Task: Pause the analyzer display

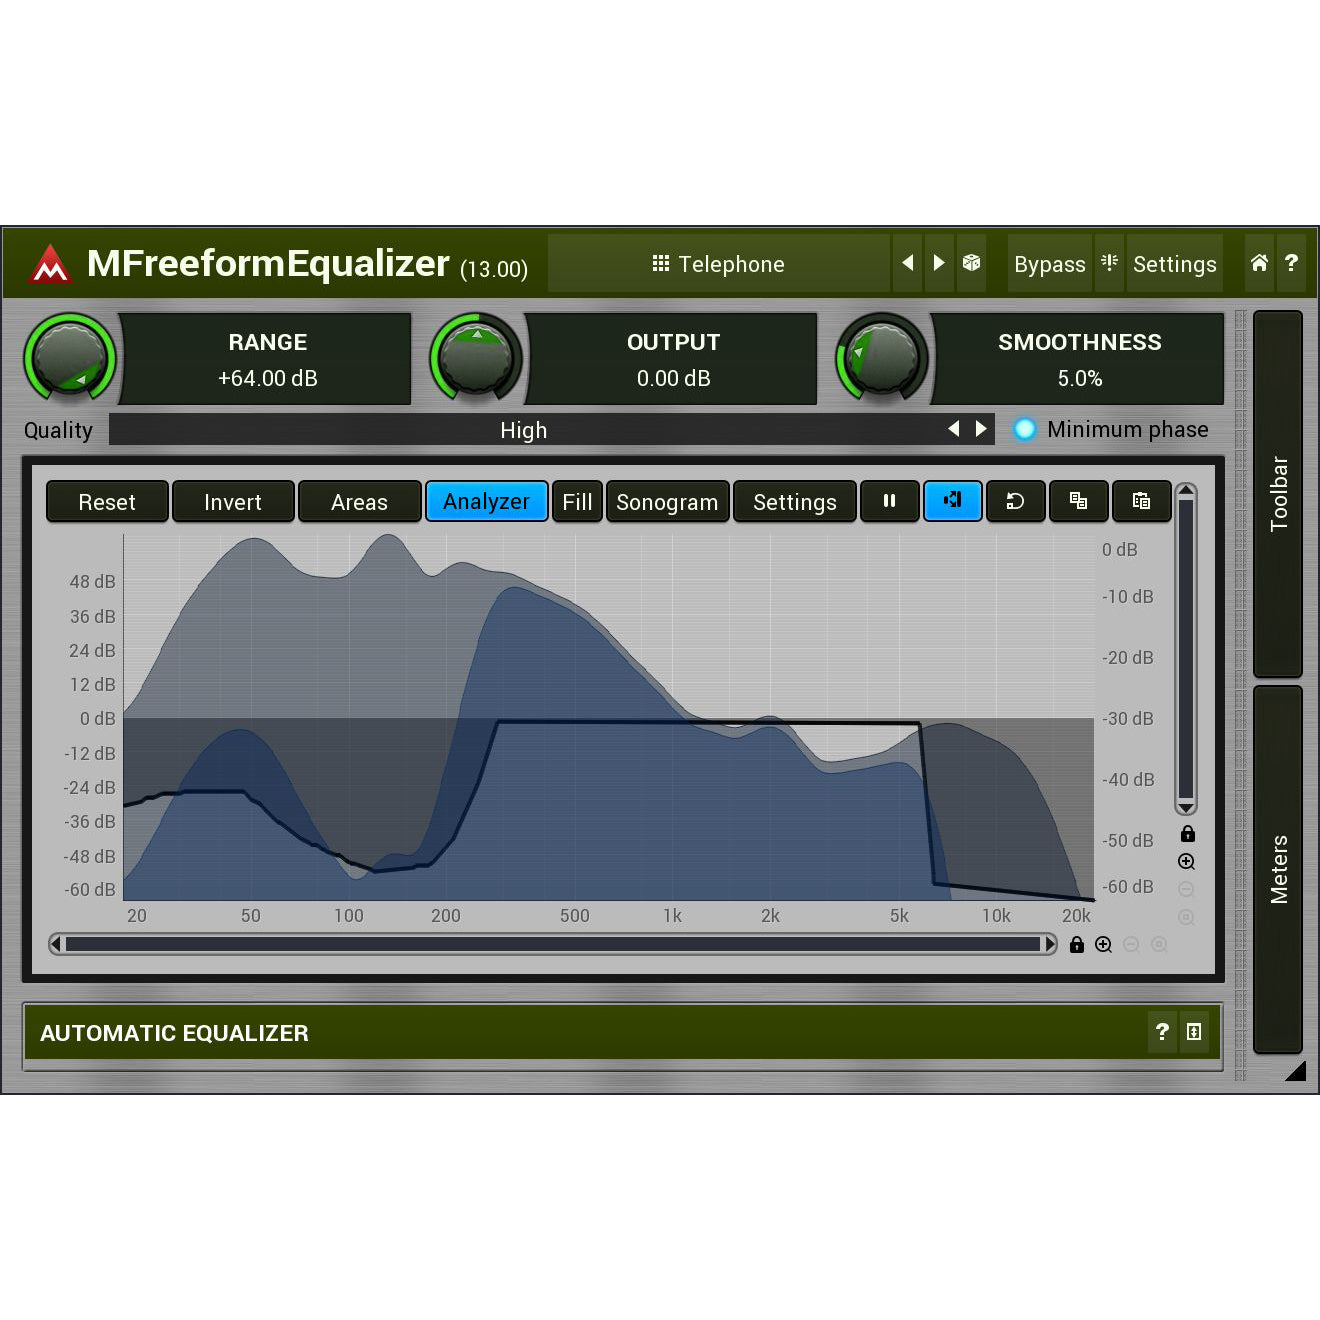Action: (889, 501)
